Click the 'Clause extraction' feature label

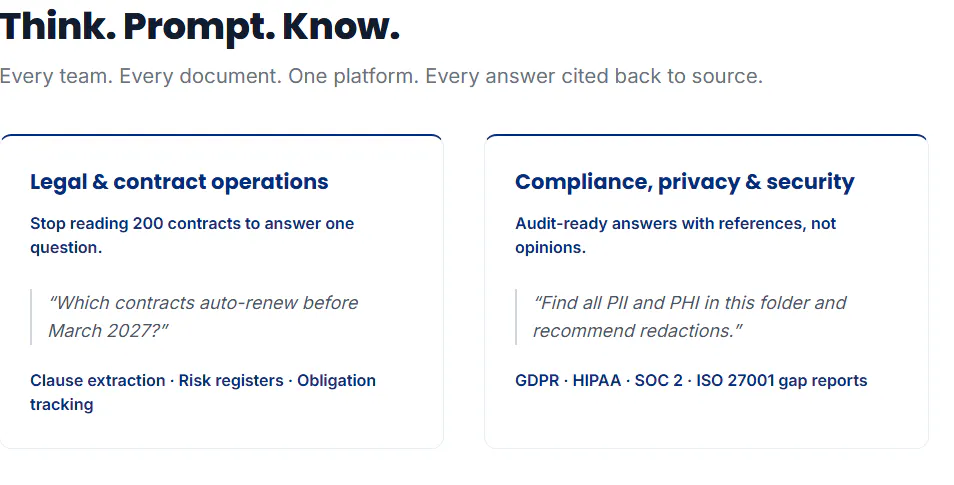point(98,380)
